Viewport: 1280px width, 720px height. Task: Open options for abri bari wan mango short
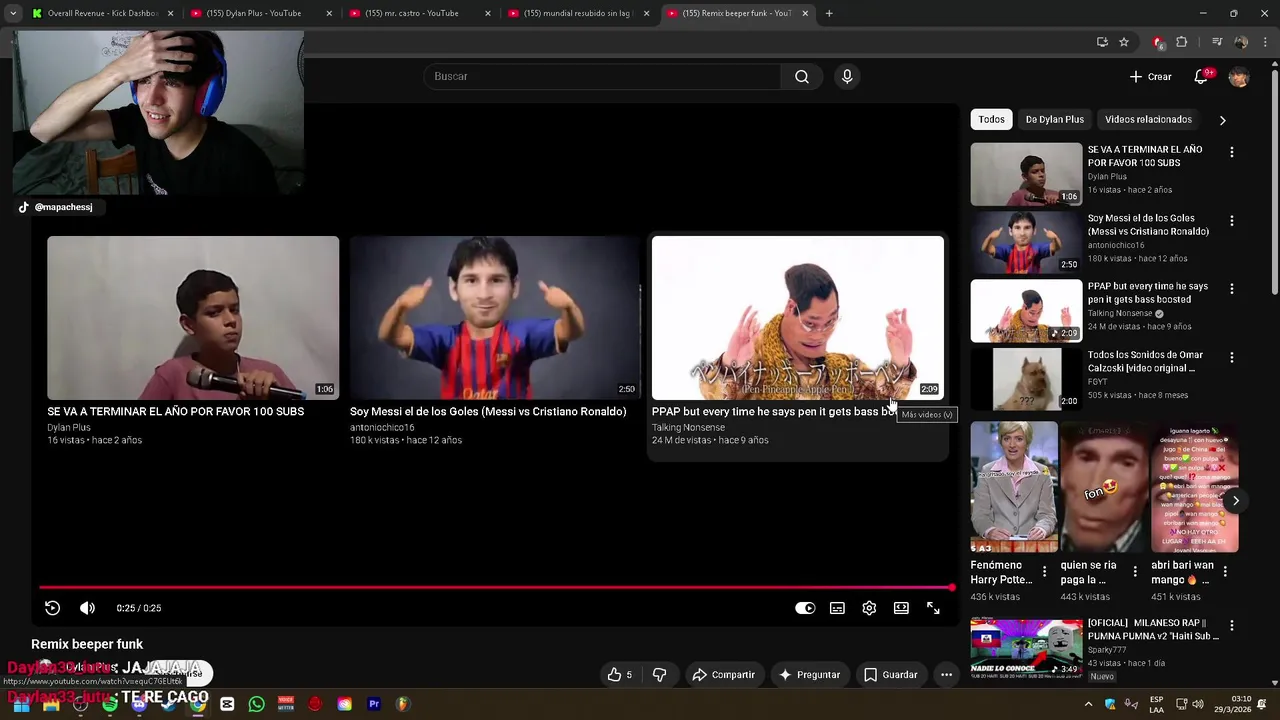[1225, 571]
